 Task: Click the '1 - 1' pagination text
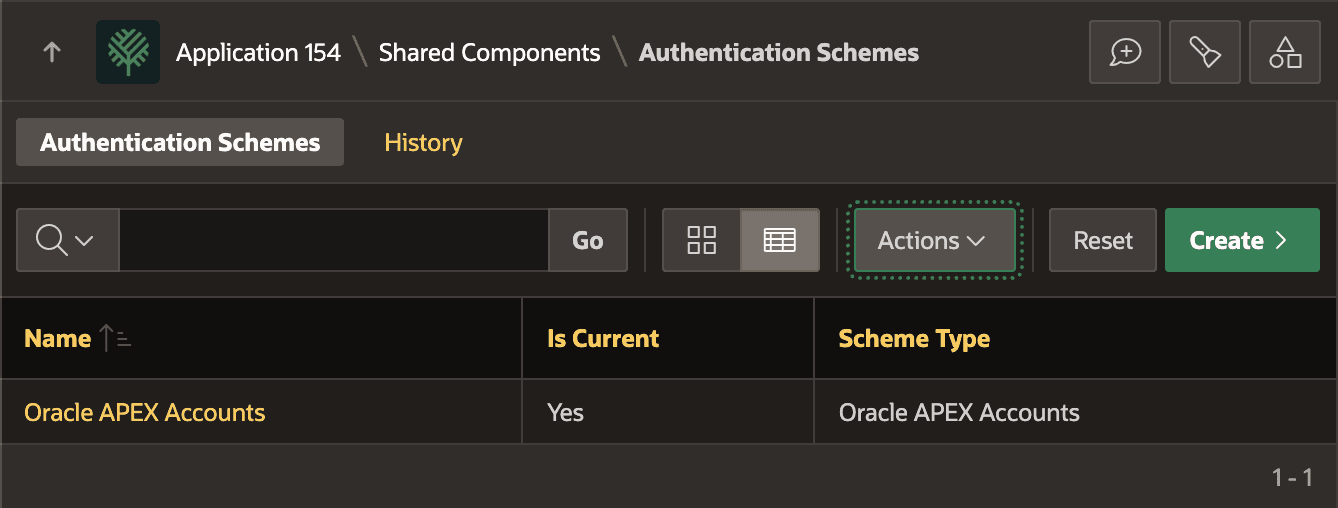pos(1292,478)
